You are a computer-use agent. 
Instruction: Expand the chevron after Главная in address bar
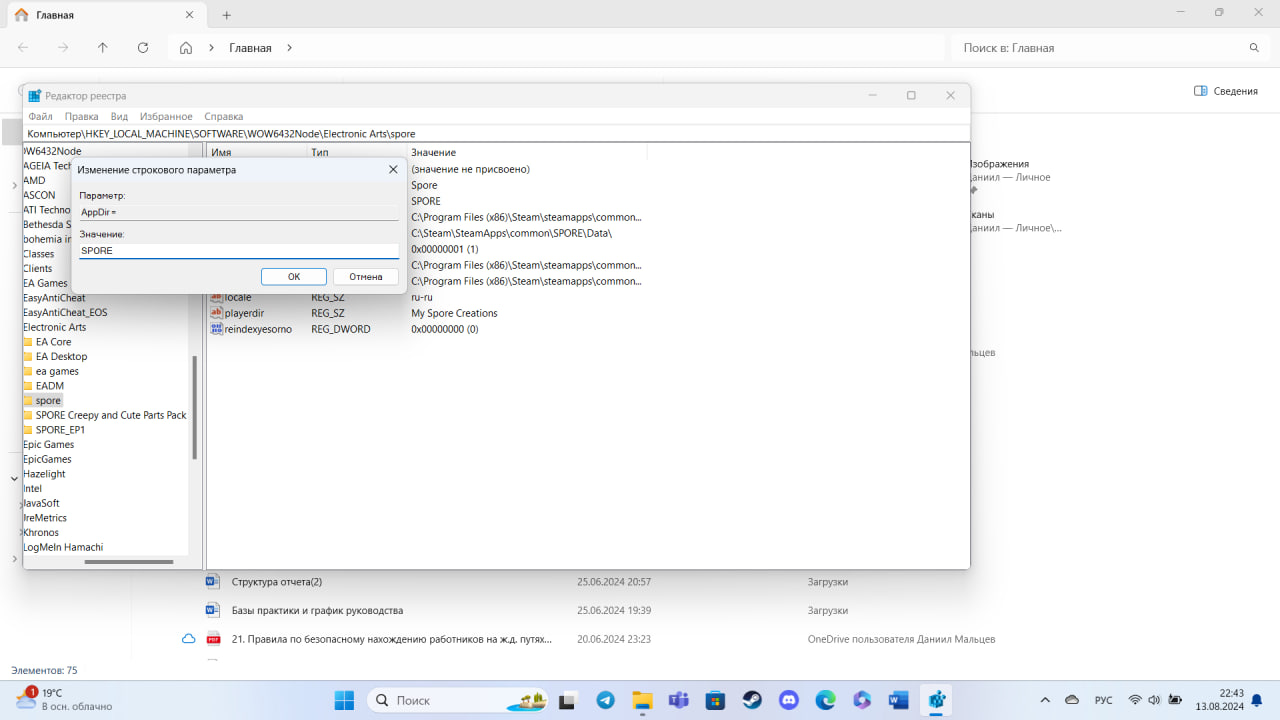[x=289, y=48]
